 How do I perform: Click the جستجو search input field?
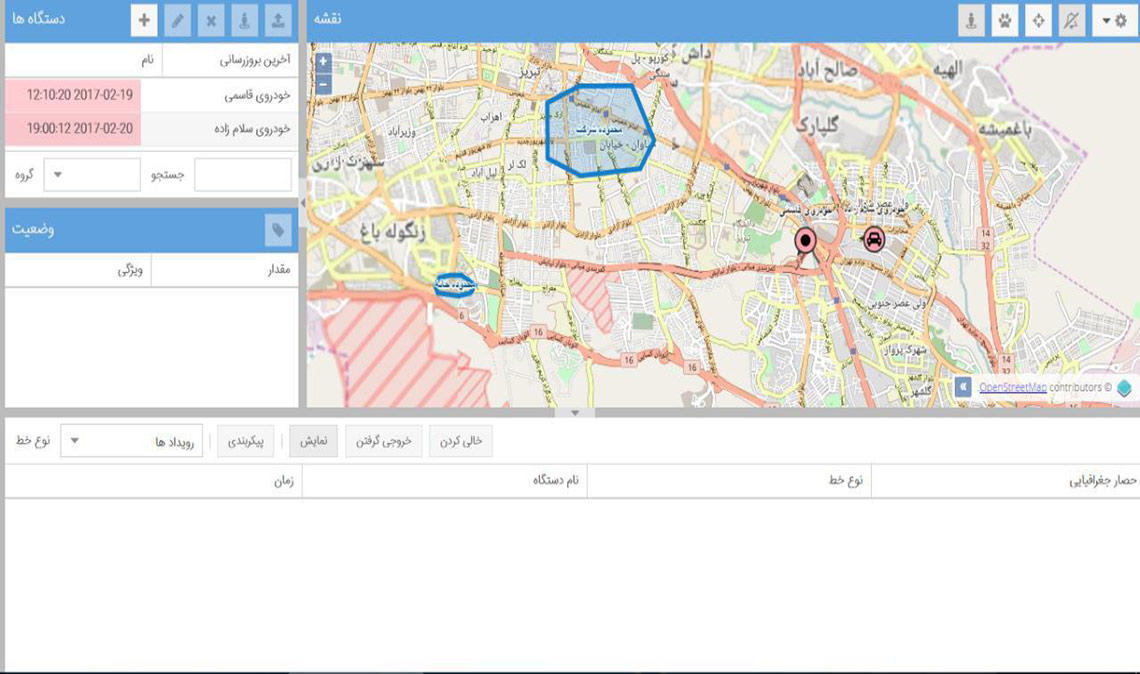pos(243,174)
